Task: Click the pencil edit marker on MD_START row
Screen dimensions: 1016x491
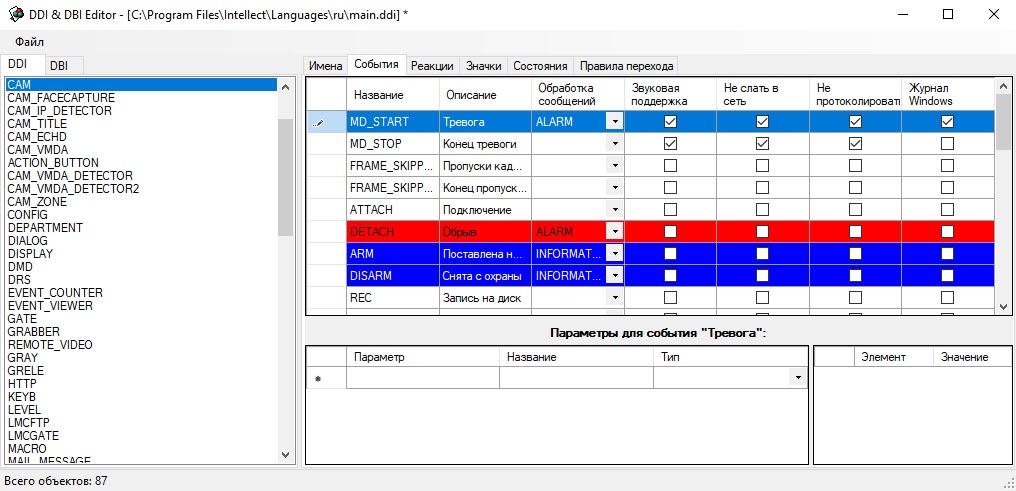Action: [317, 122]
